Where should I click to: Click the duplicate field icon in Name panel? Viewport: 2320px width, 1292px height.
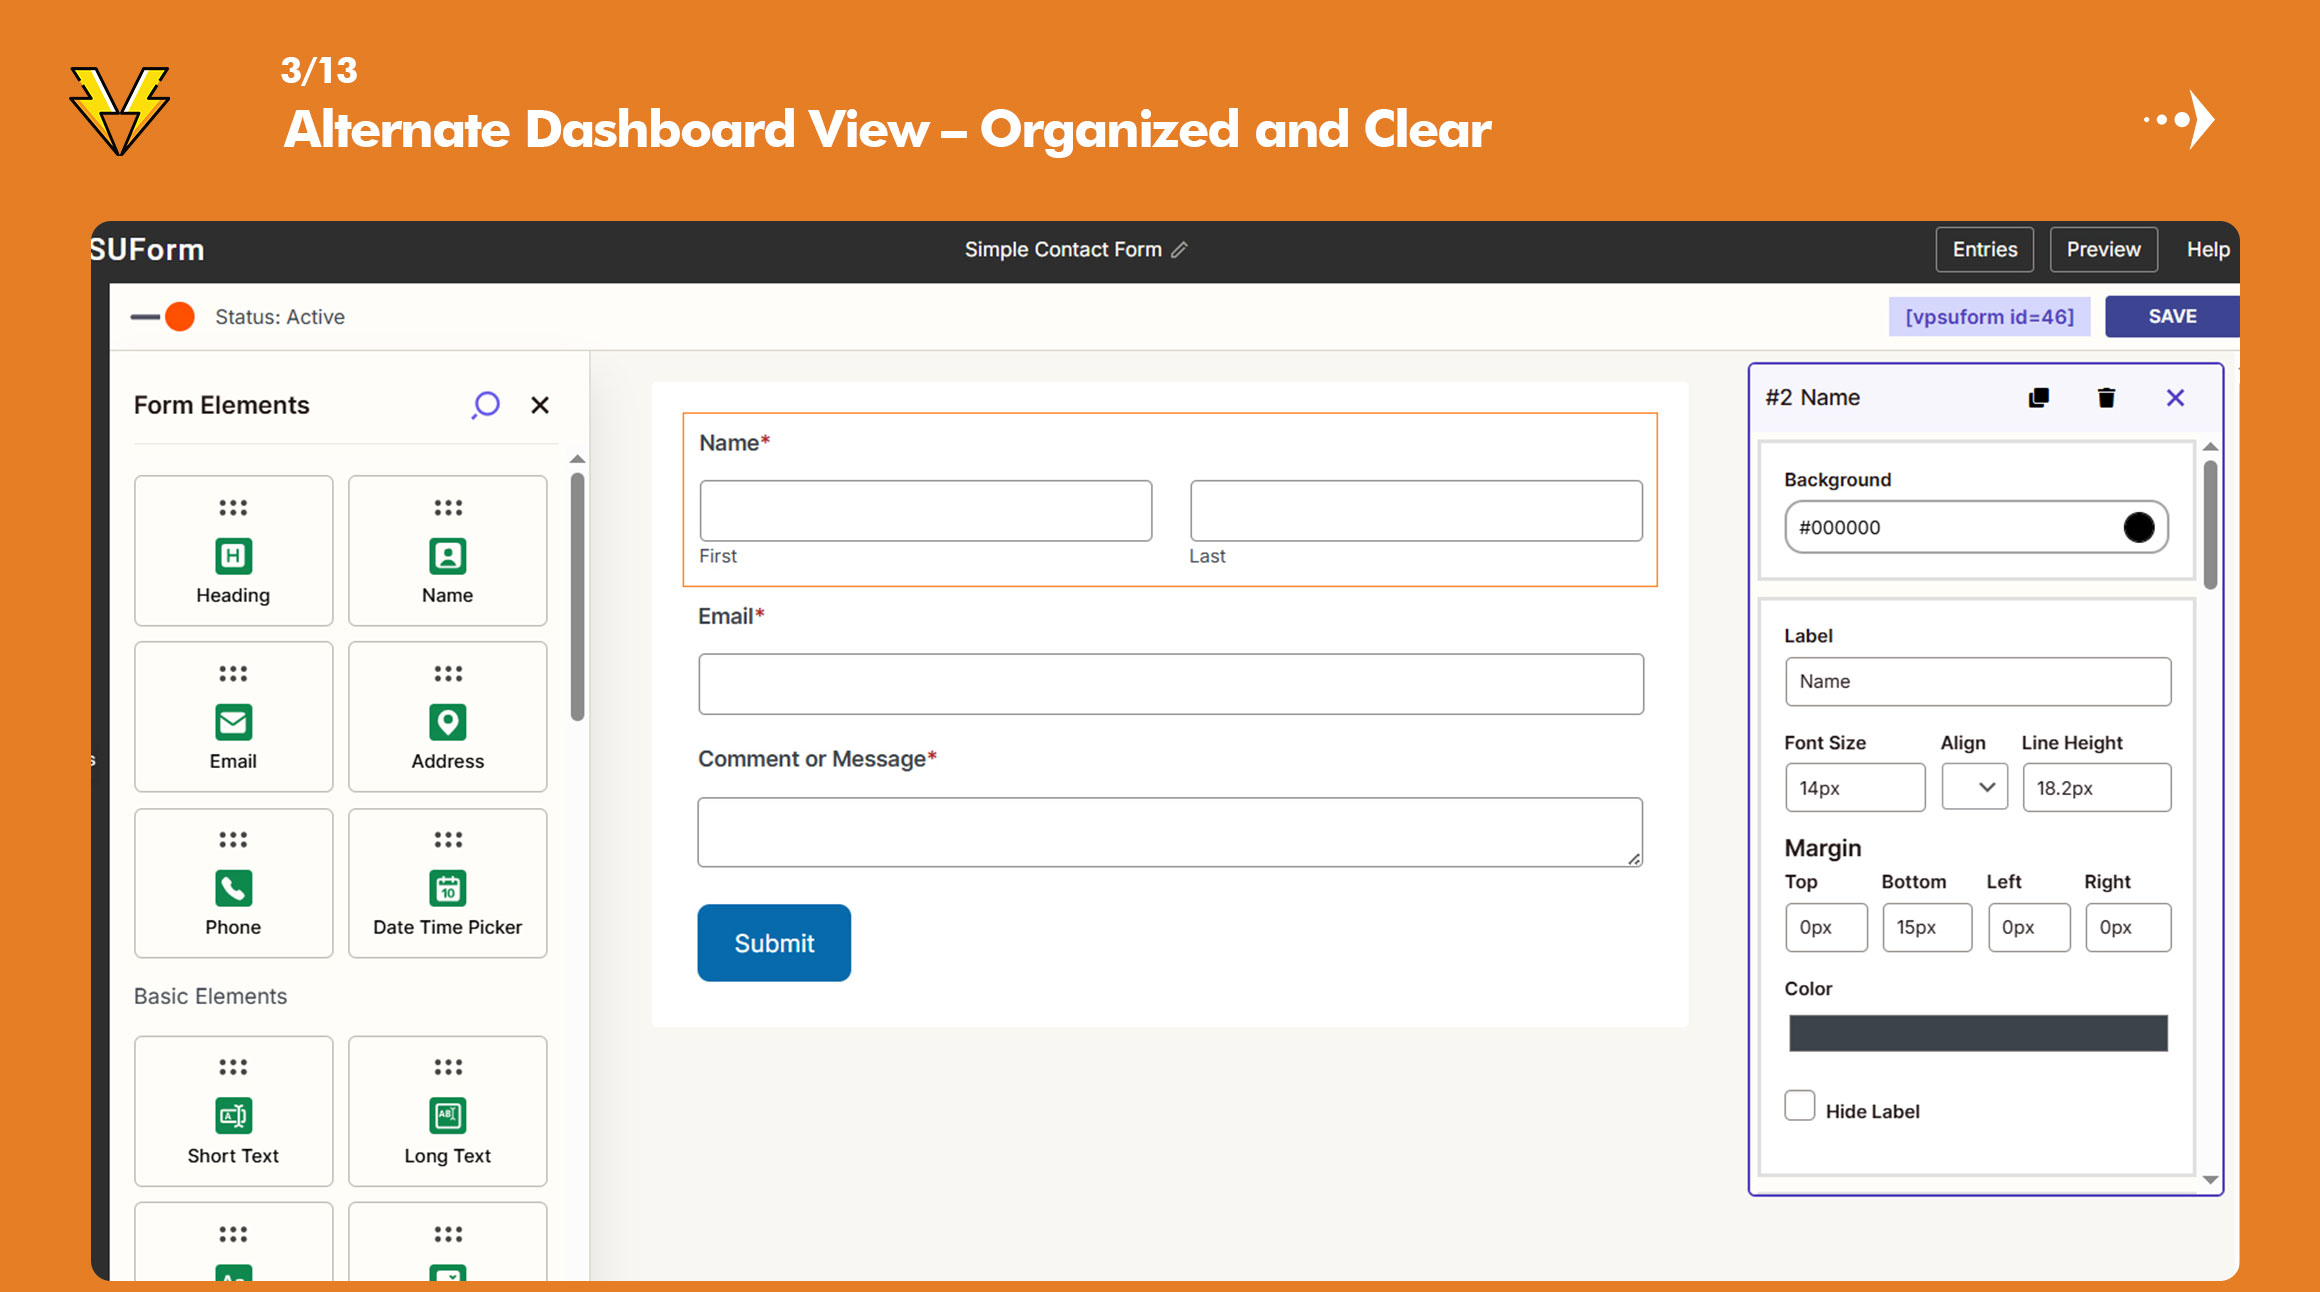click(2038, 398)
